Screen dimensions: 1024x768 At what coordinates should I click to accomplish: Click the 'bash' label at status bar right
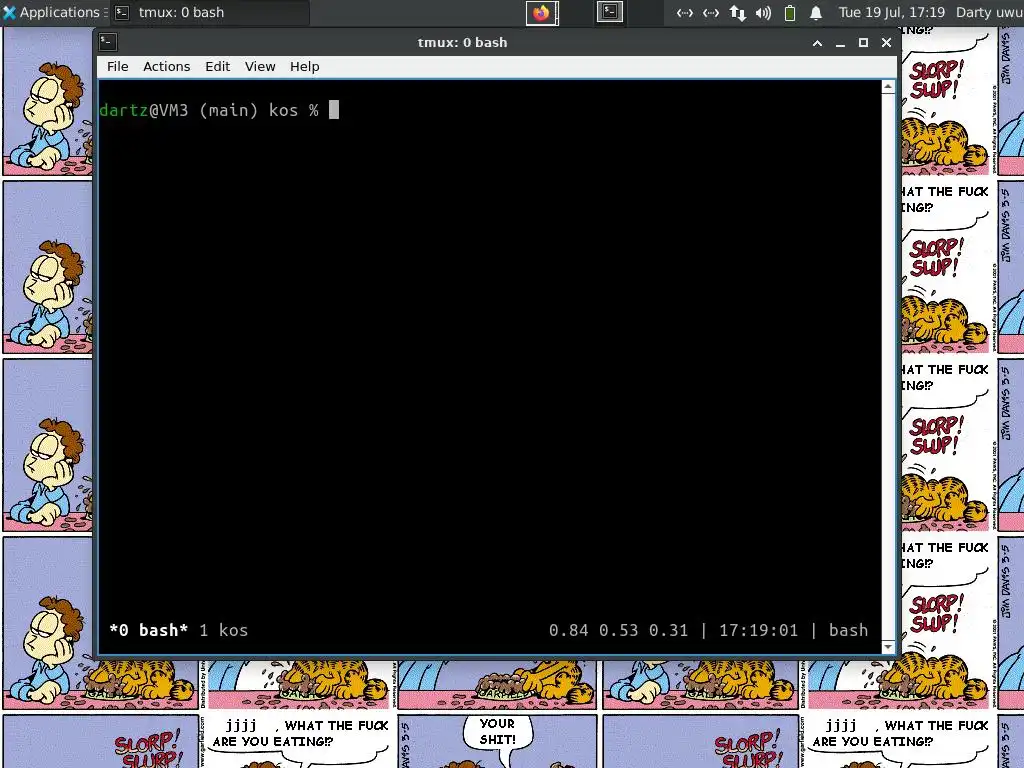[848, 630]
